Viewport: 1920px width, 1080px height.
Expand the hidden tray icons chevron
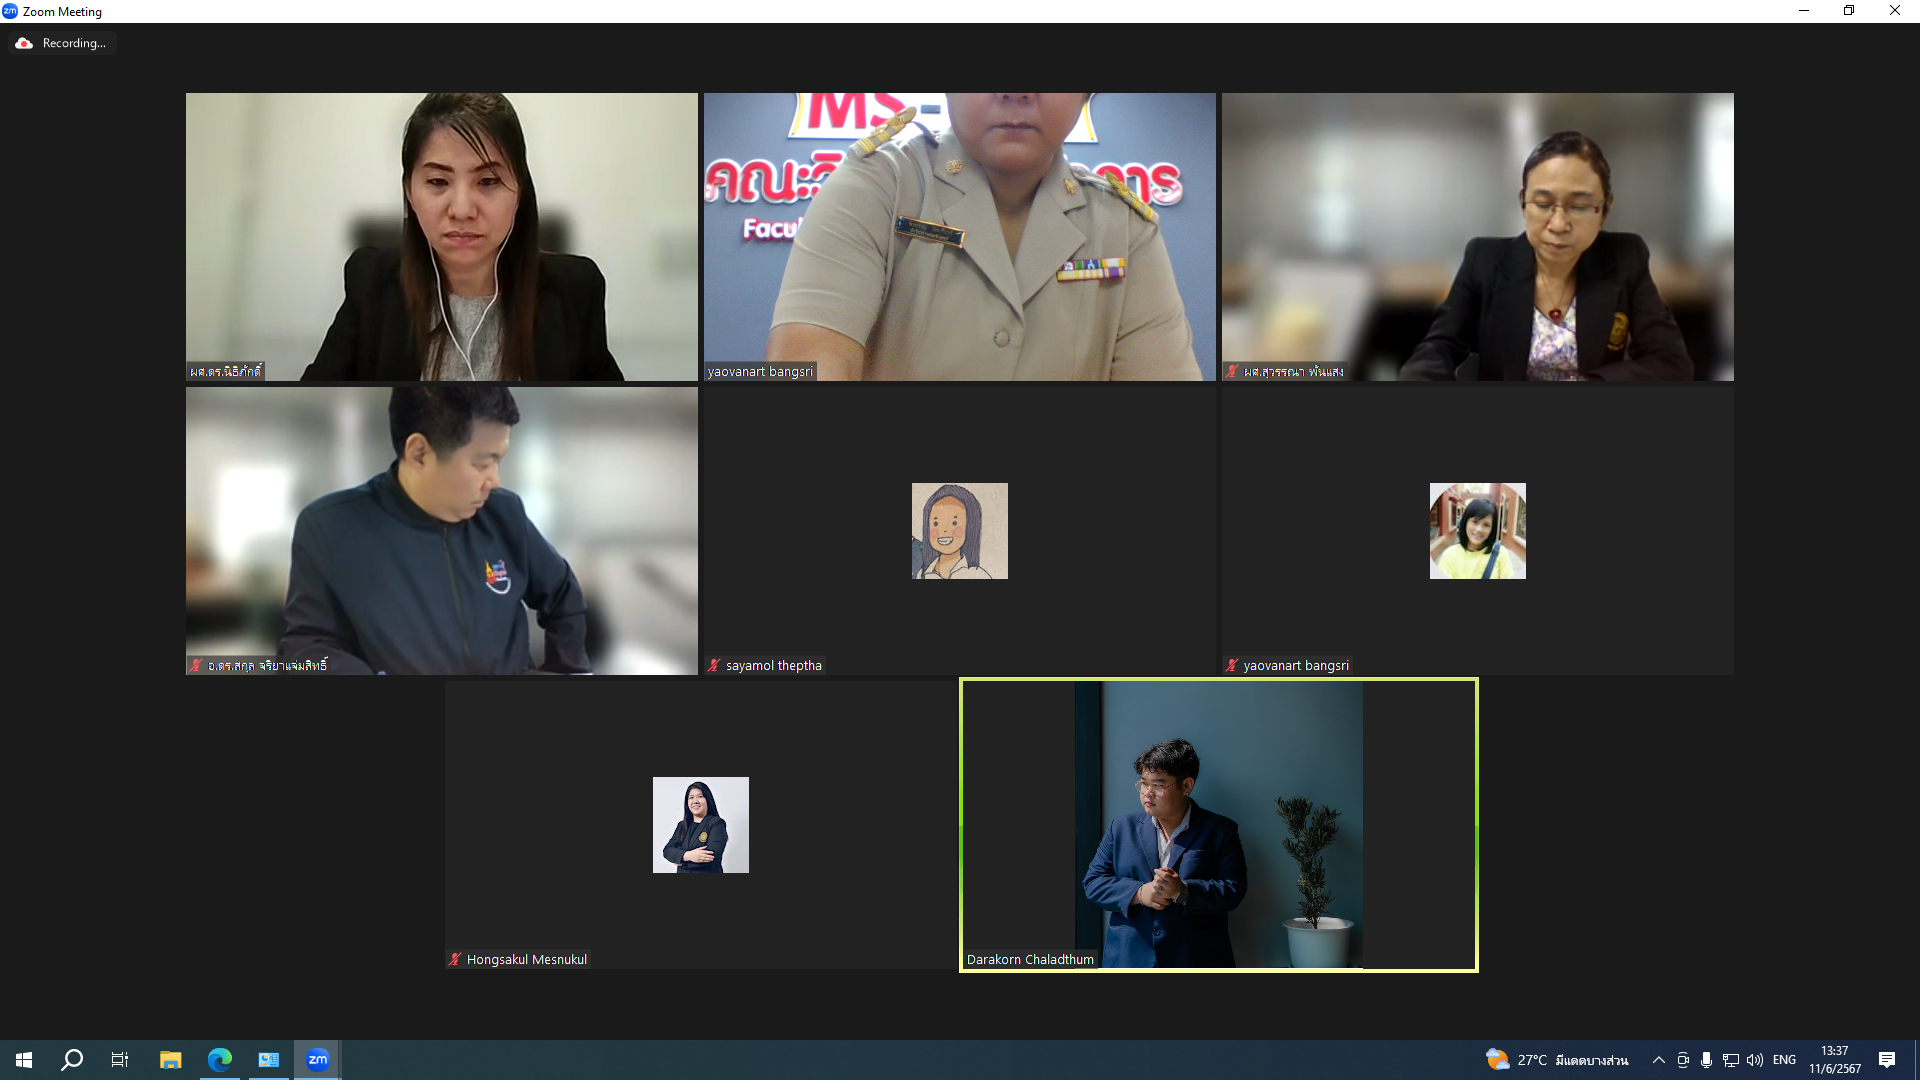coord(1658,1060)
